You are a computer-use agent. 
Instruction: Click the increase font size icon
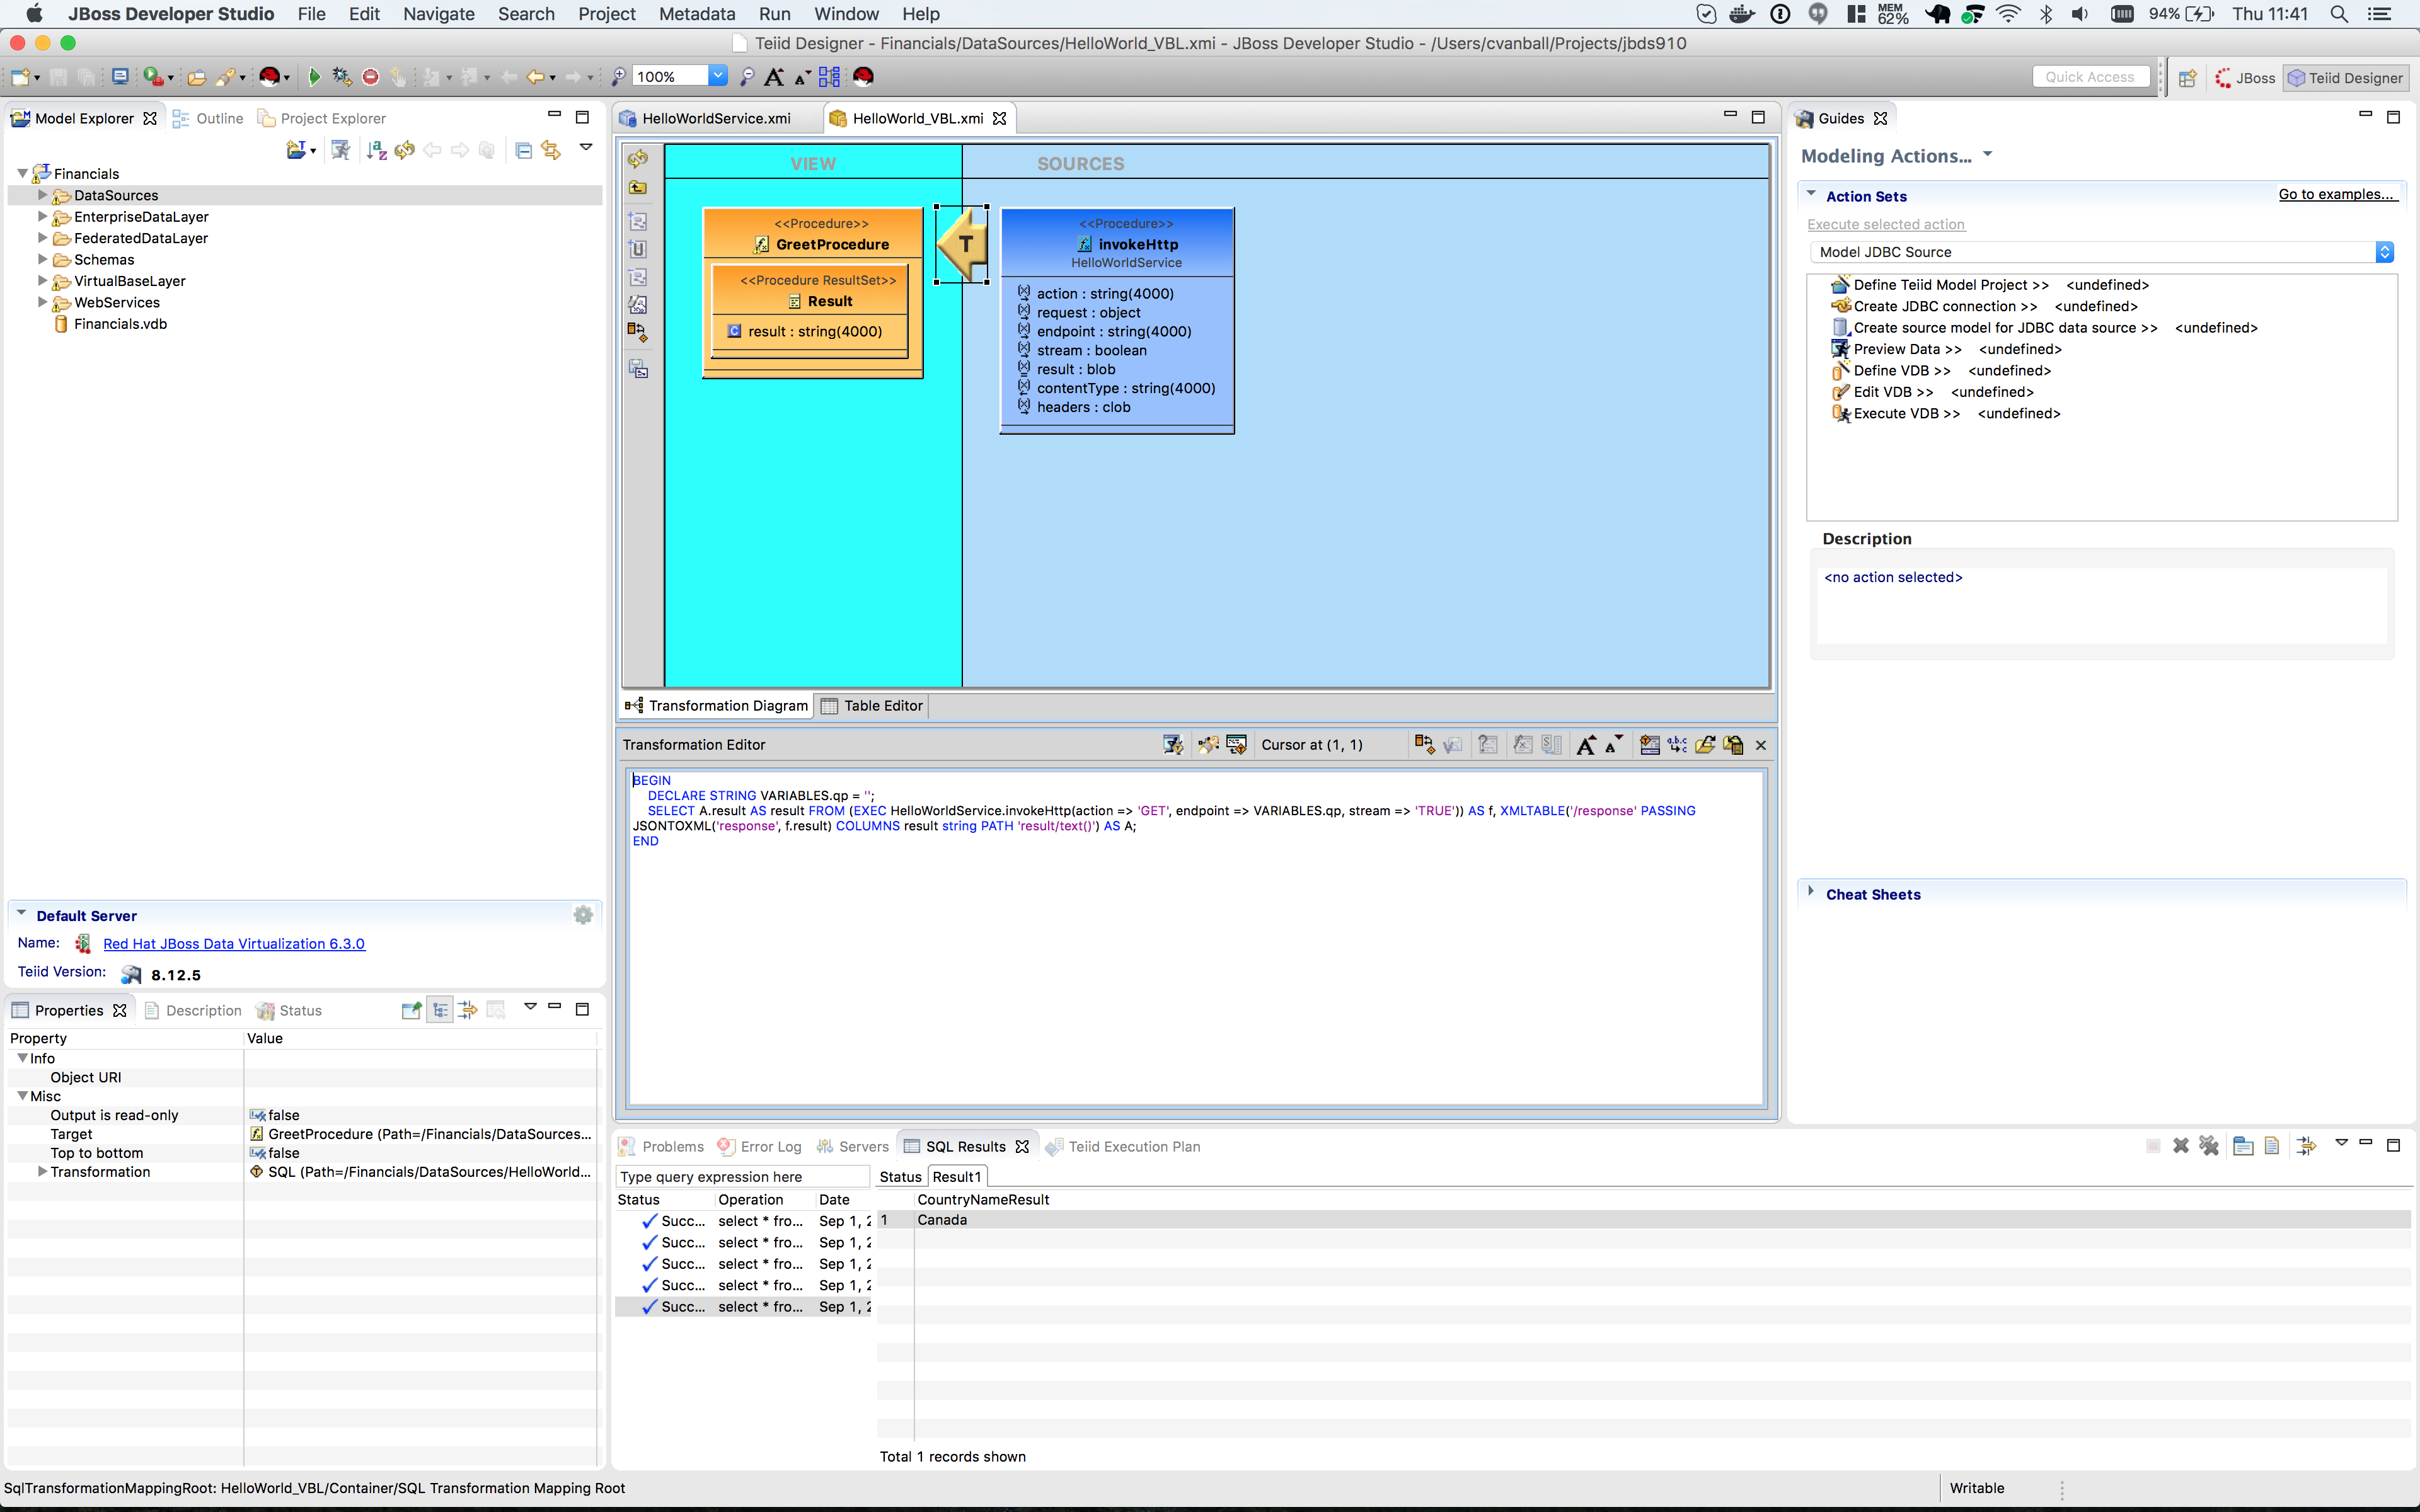click(774, 77)
